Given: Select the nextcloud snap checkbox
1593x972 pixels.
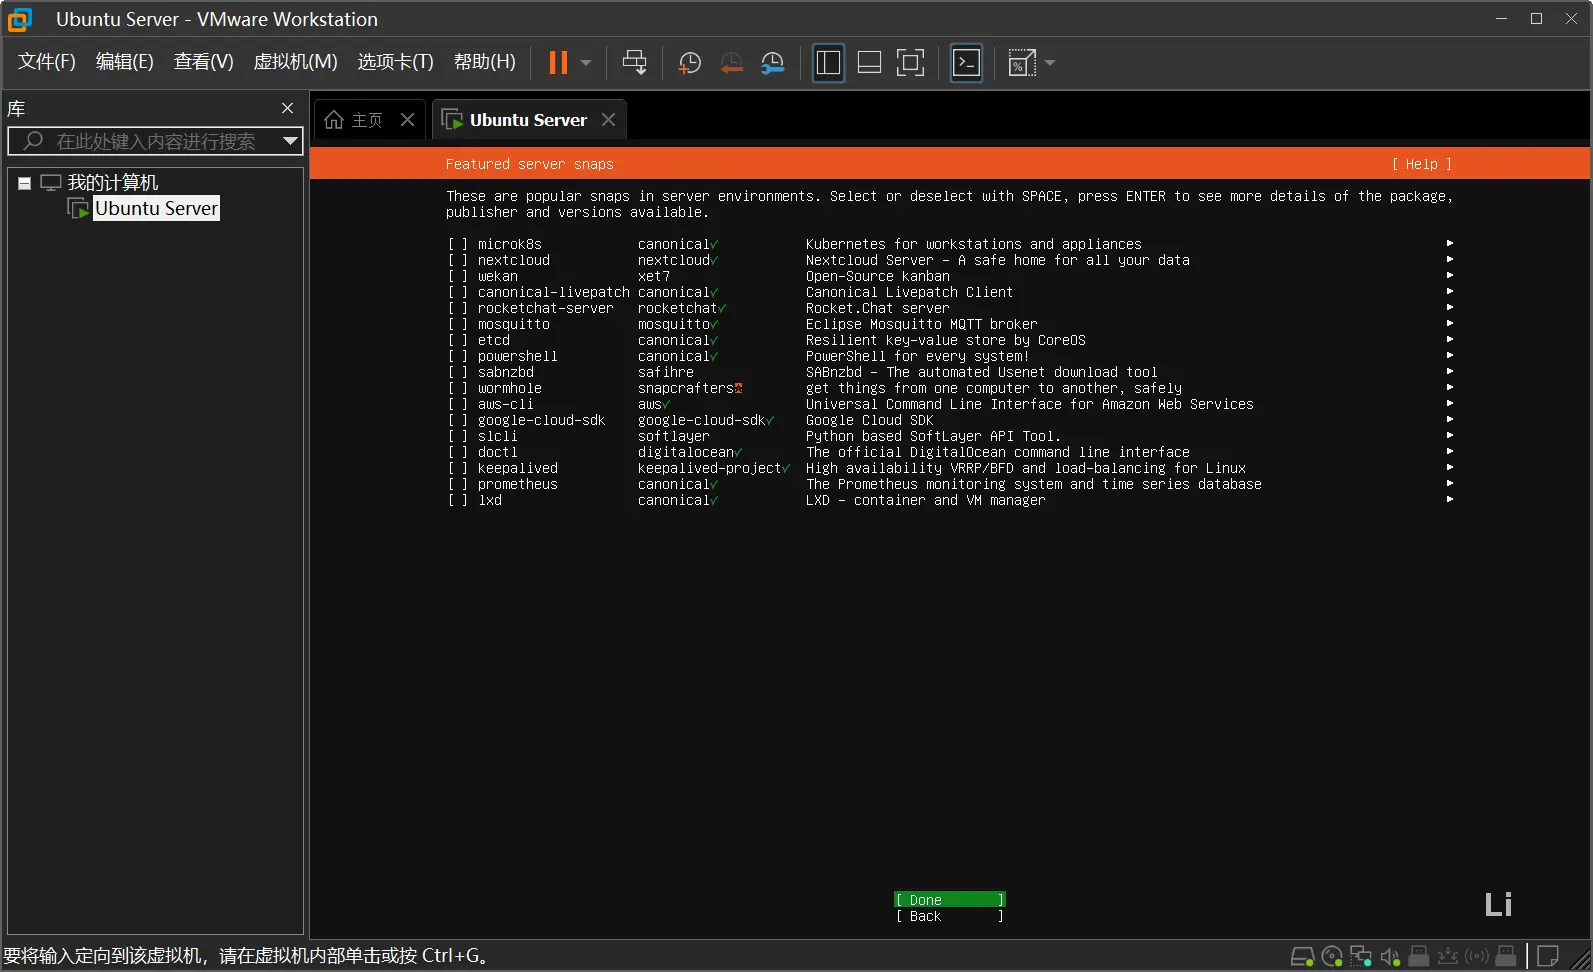Looking at the screenshot, I should click(x=458, y=260).
